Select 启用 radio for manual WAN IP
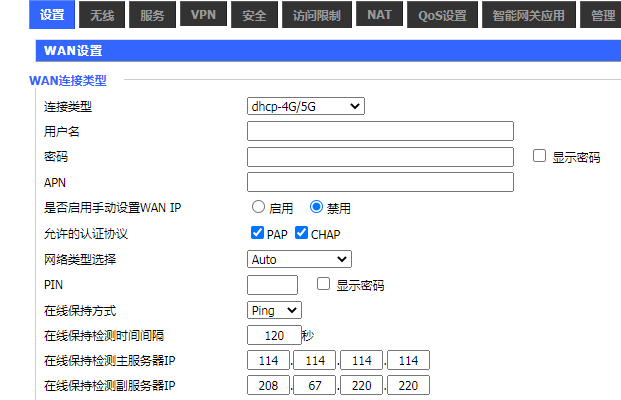This screenshot has height=400, width=621. (258, 207)
